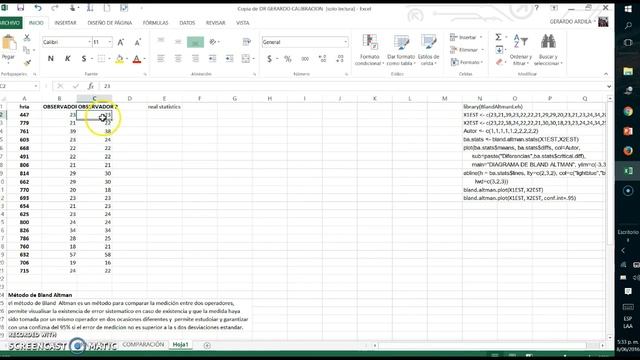Open Dar formato como tabla gallery
640x360 pixels.
[x=401, y=50]
